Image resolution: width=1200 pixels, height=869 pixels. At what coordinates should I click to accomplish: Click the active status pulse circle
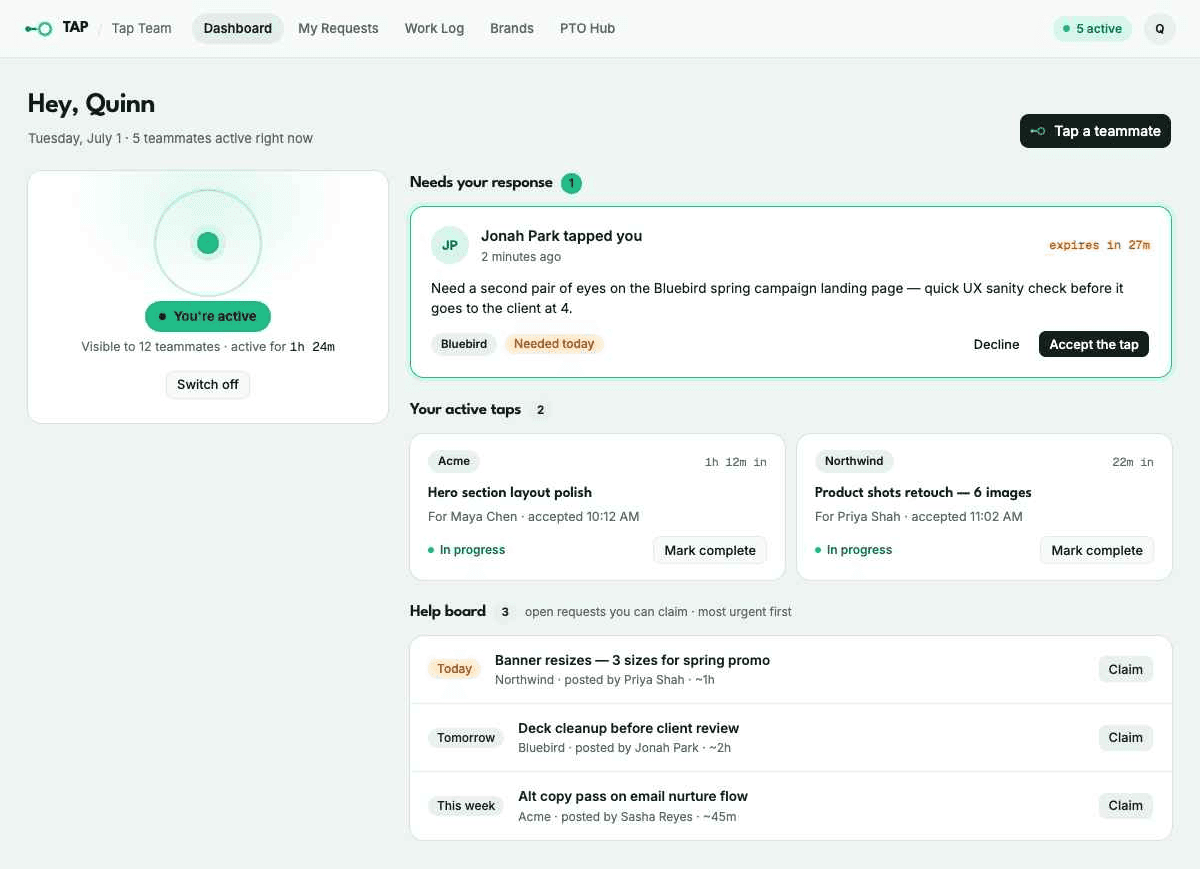(x=208, y=243)
